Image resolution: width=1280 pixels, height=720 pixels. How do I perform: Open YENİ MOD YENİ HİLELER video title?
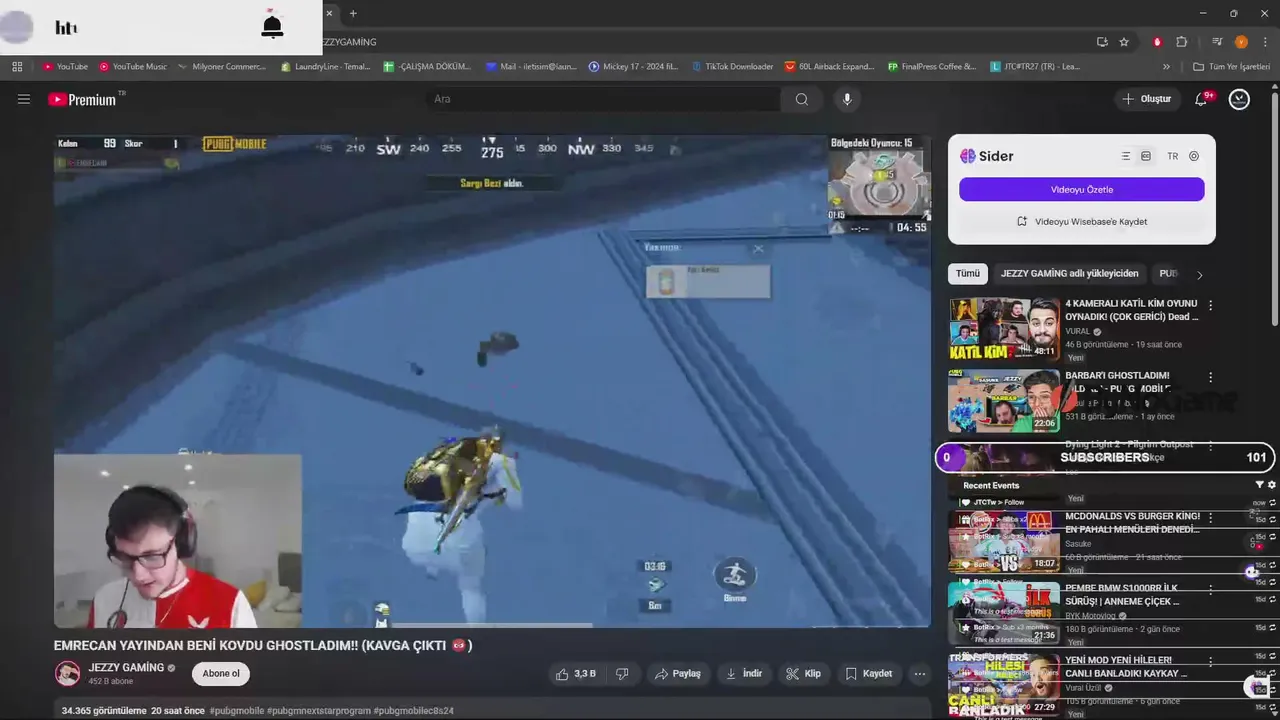(1126, 667)
